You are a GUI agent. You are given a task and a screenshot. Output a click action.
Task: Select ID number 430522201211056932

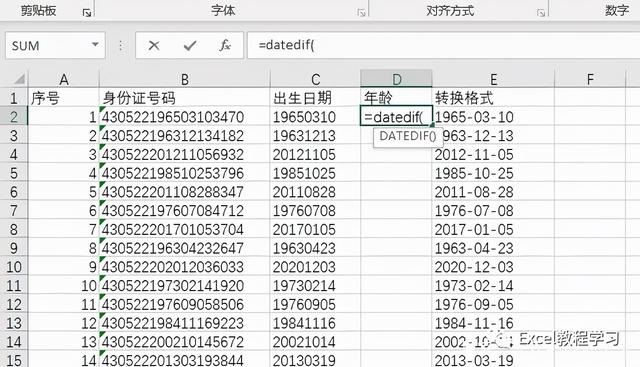[x=184, y=154]
